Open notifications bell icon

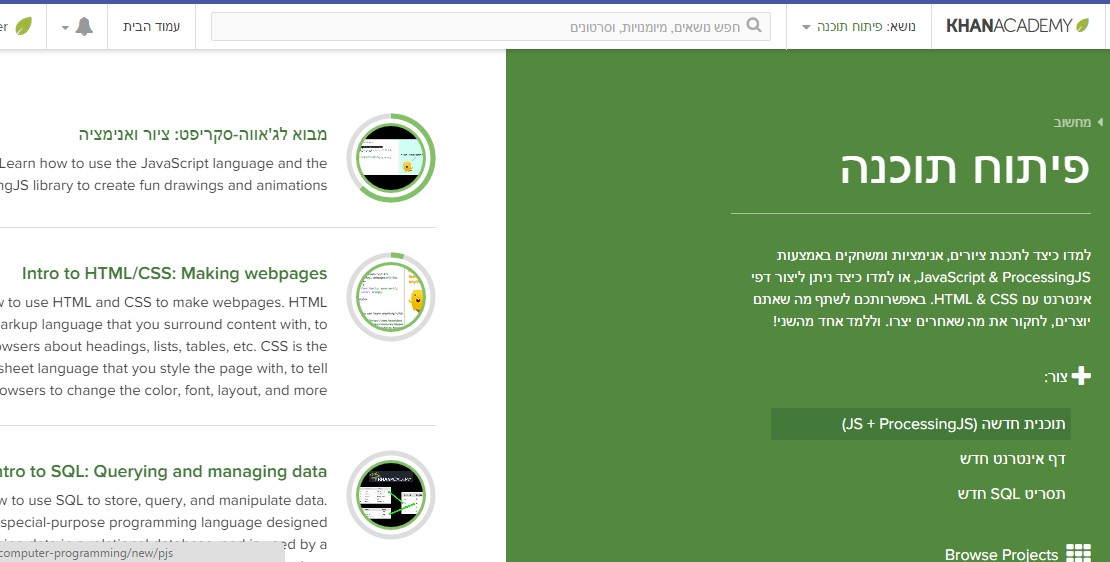click(84, 27)
